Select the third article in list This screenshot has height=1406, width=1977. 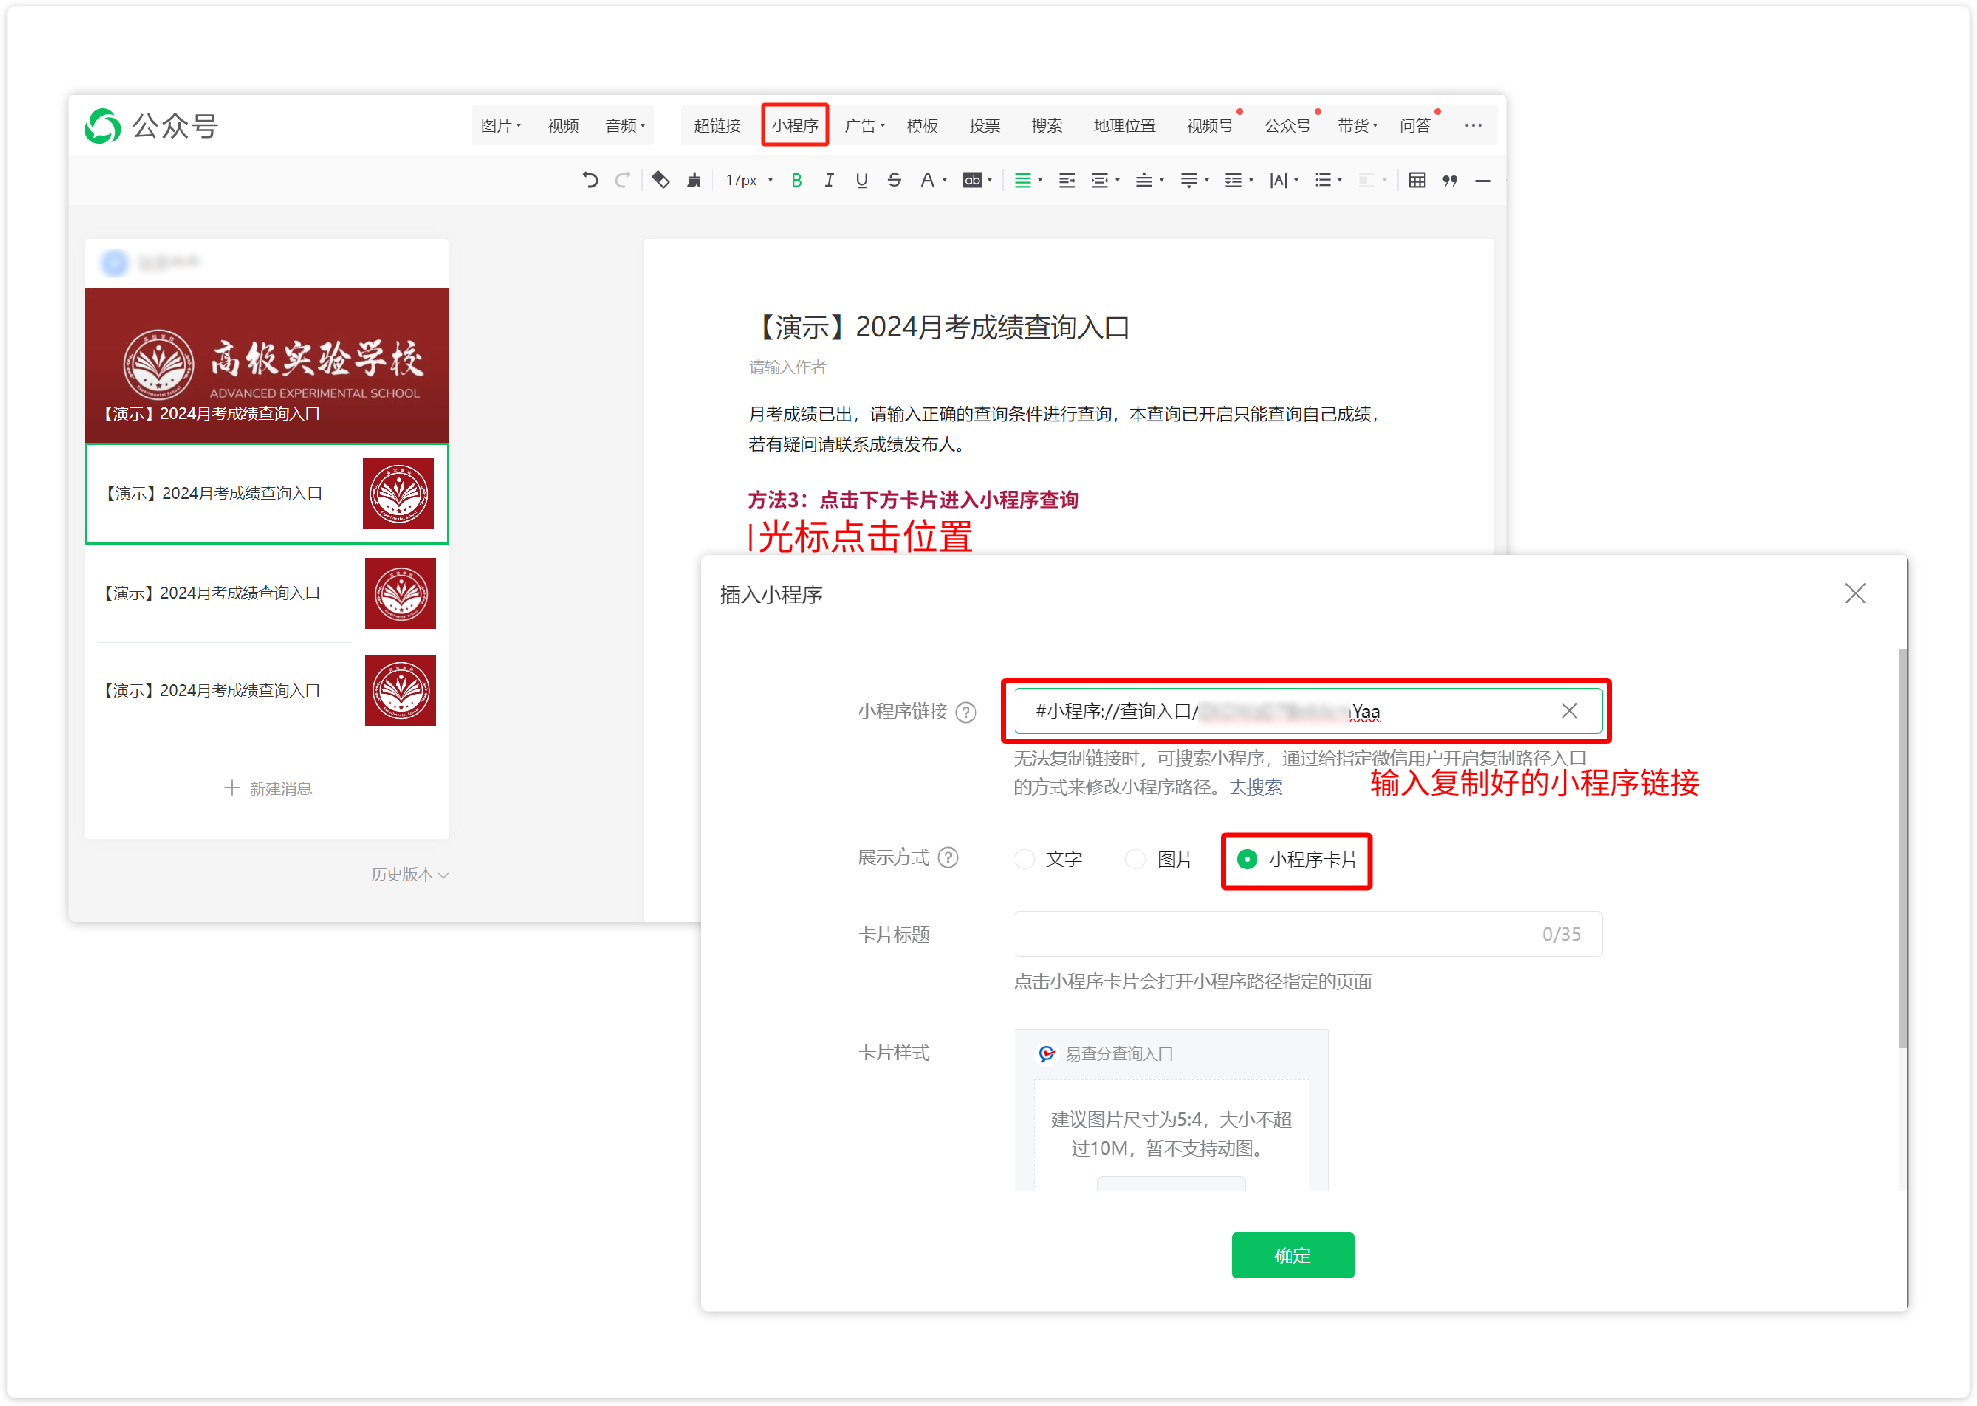[266, 593]
